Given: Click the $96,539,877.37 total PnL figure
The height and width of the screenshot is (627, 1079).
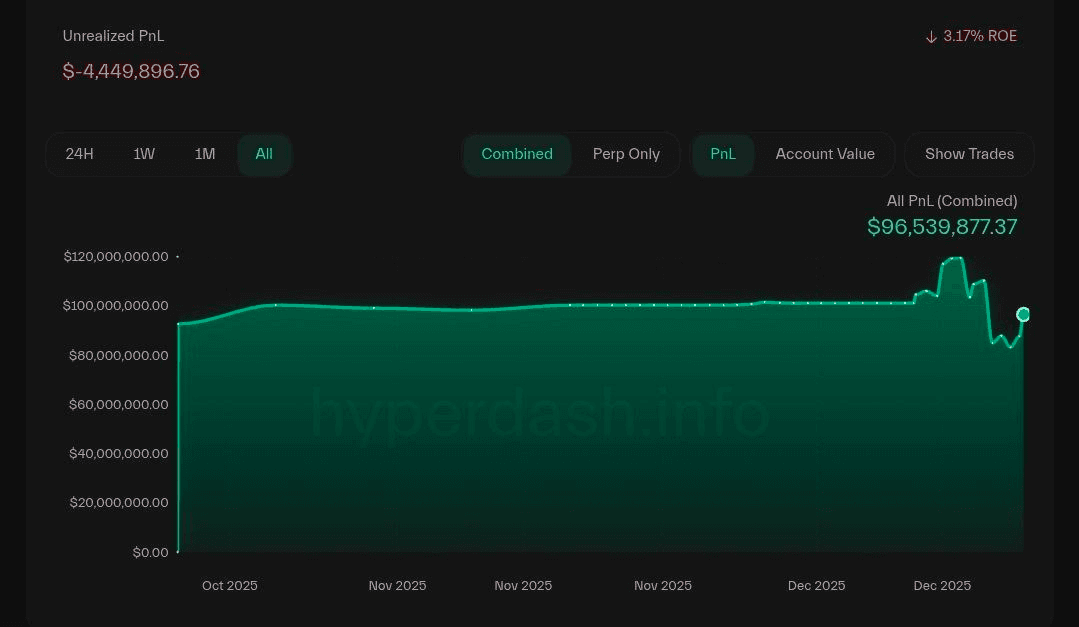Looking at the screenshot, I should pos(942,227).
